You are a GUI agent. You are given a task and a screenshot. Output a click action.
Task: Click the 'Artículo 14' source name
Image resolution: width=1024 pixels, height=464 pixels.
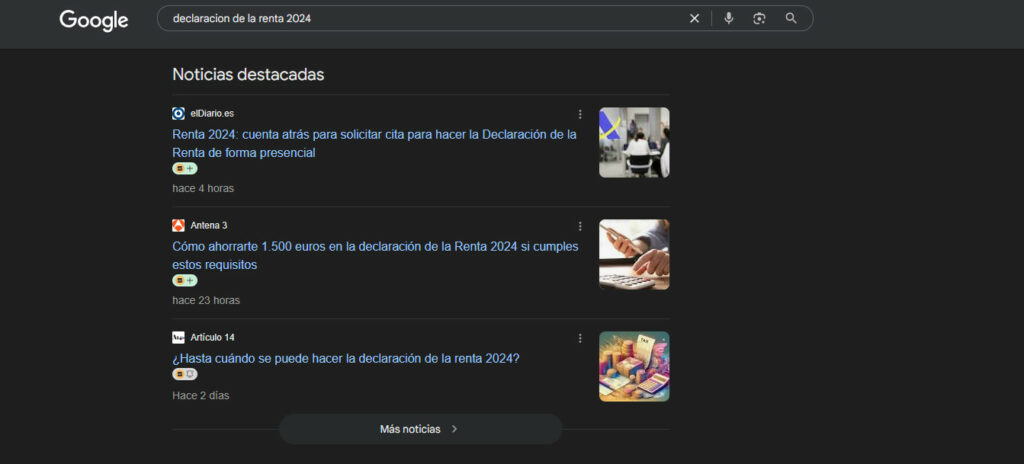pyautogui.click(x=212, y=338)
